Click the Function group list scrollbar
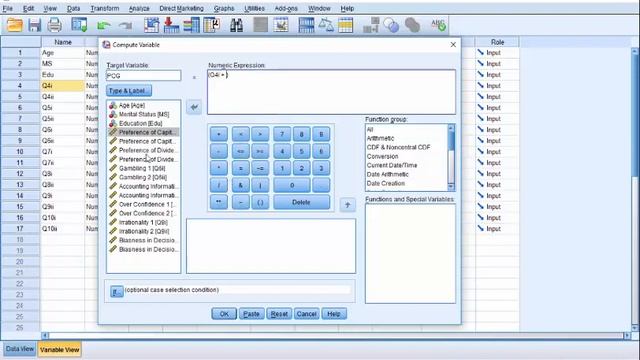The height and width of the screenshot is (360, 640). [451, 157]
